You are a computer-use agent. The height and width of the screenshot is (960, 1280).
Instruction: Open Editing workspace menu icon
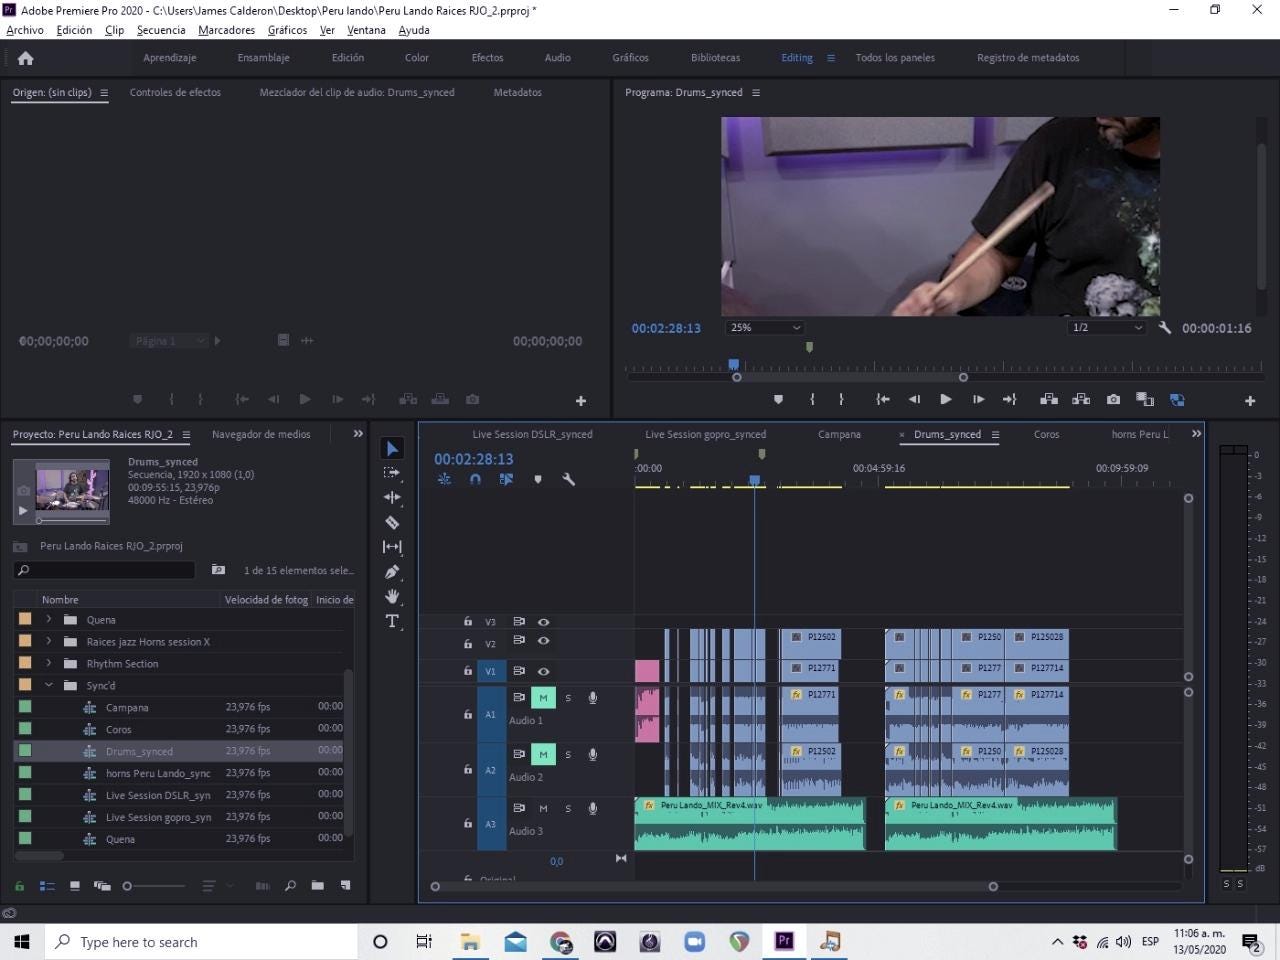(x=830, y=58)
